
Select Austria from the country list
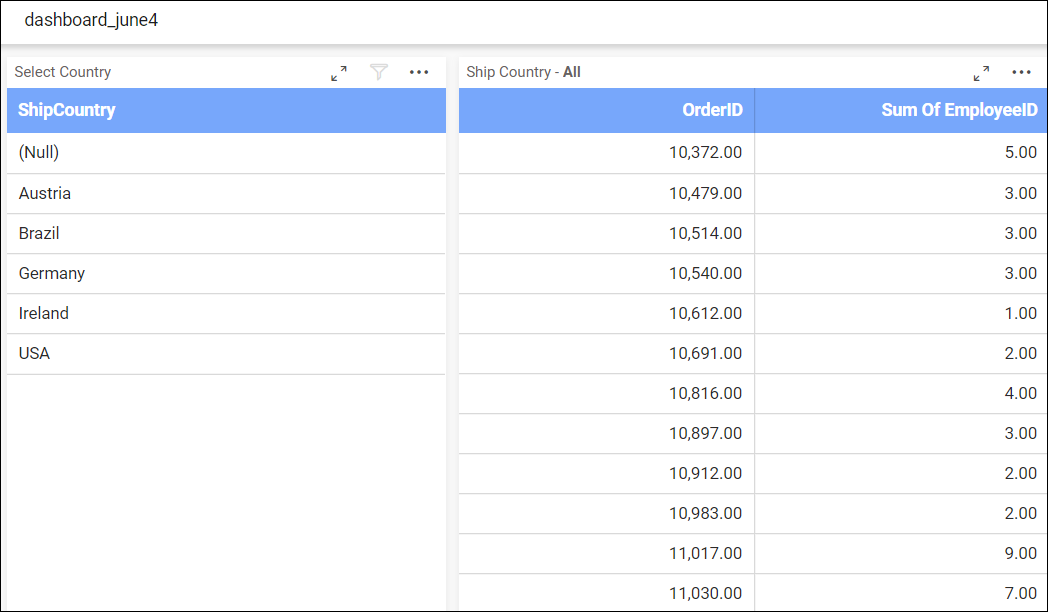point(45,193)
